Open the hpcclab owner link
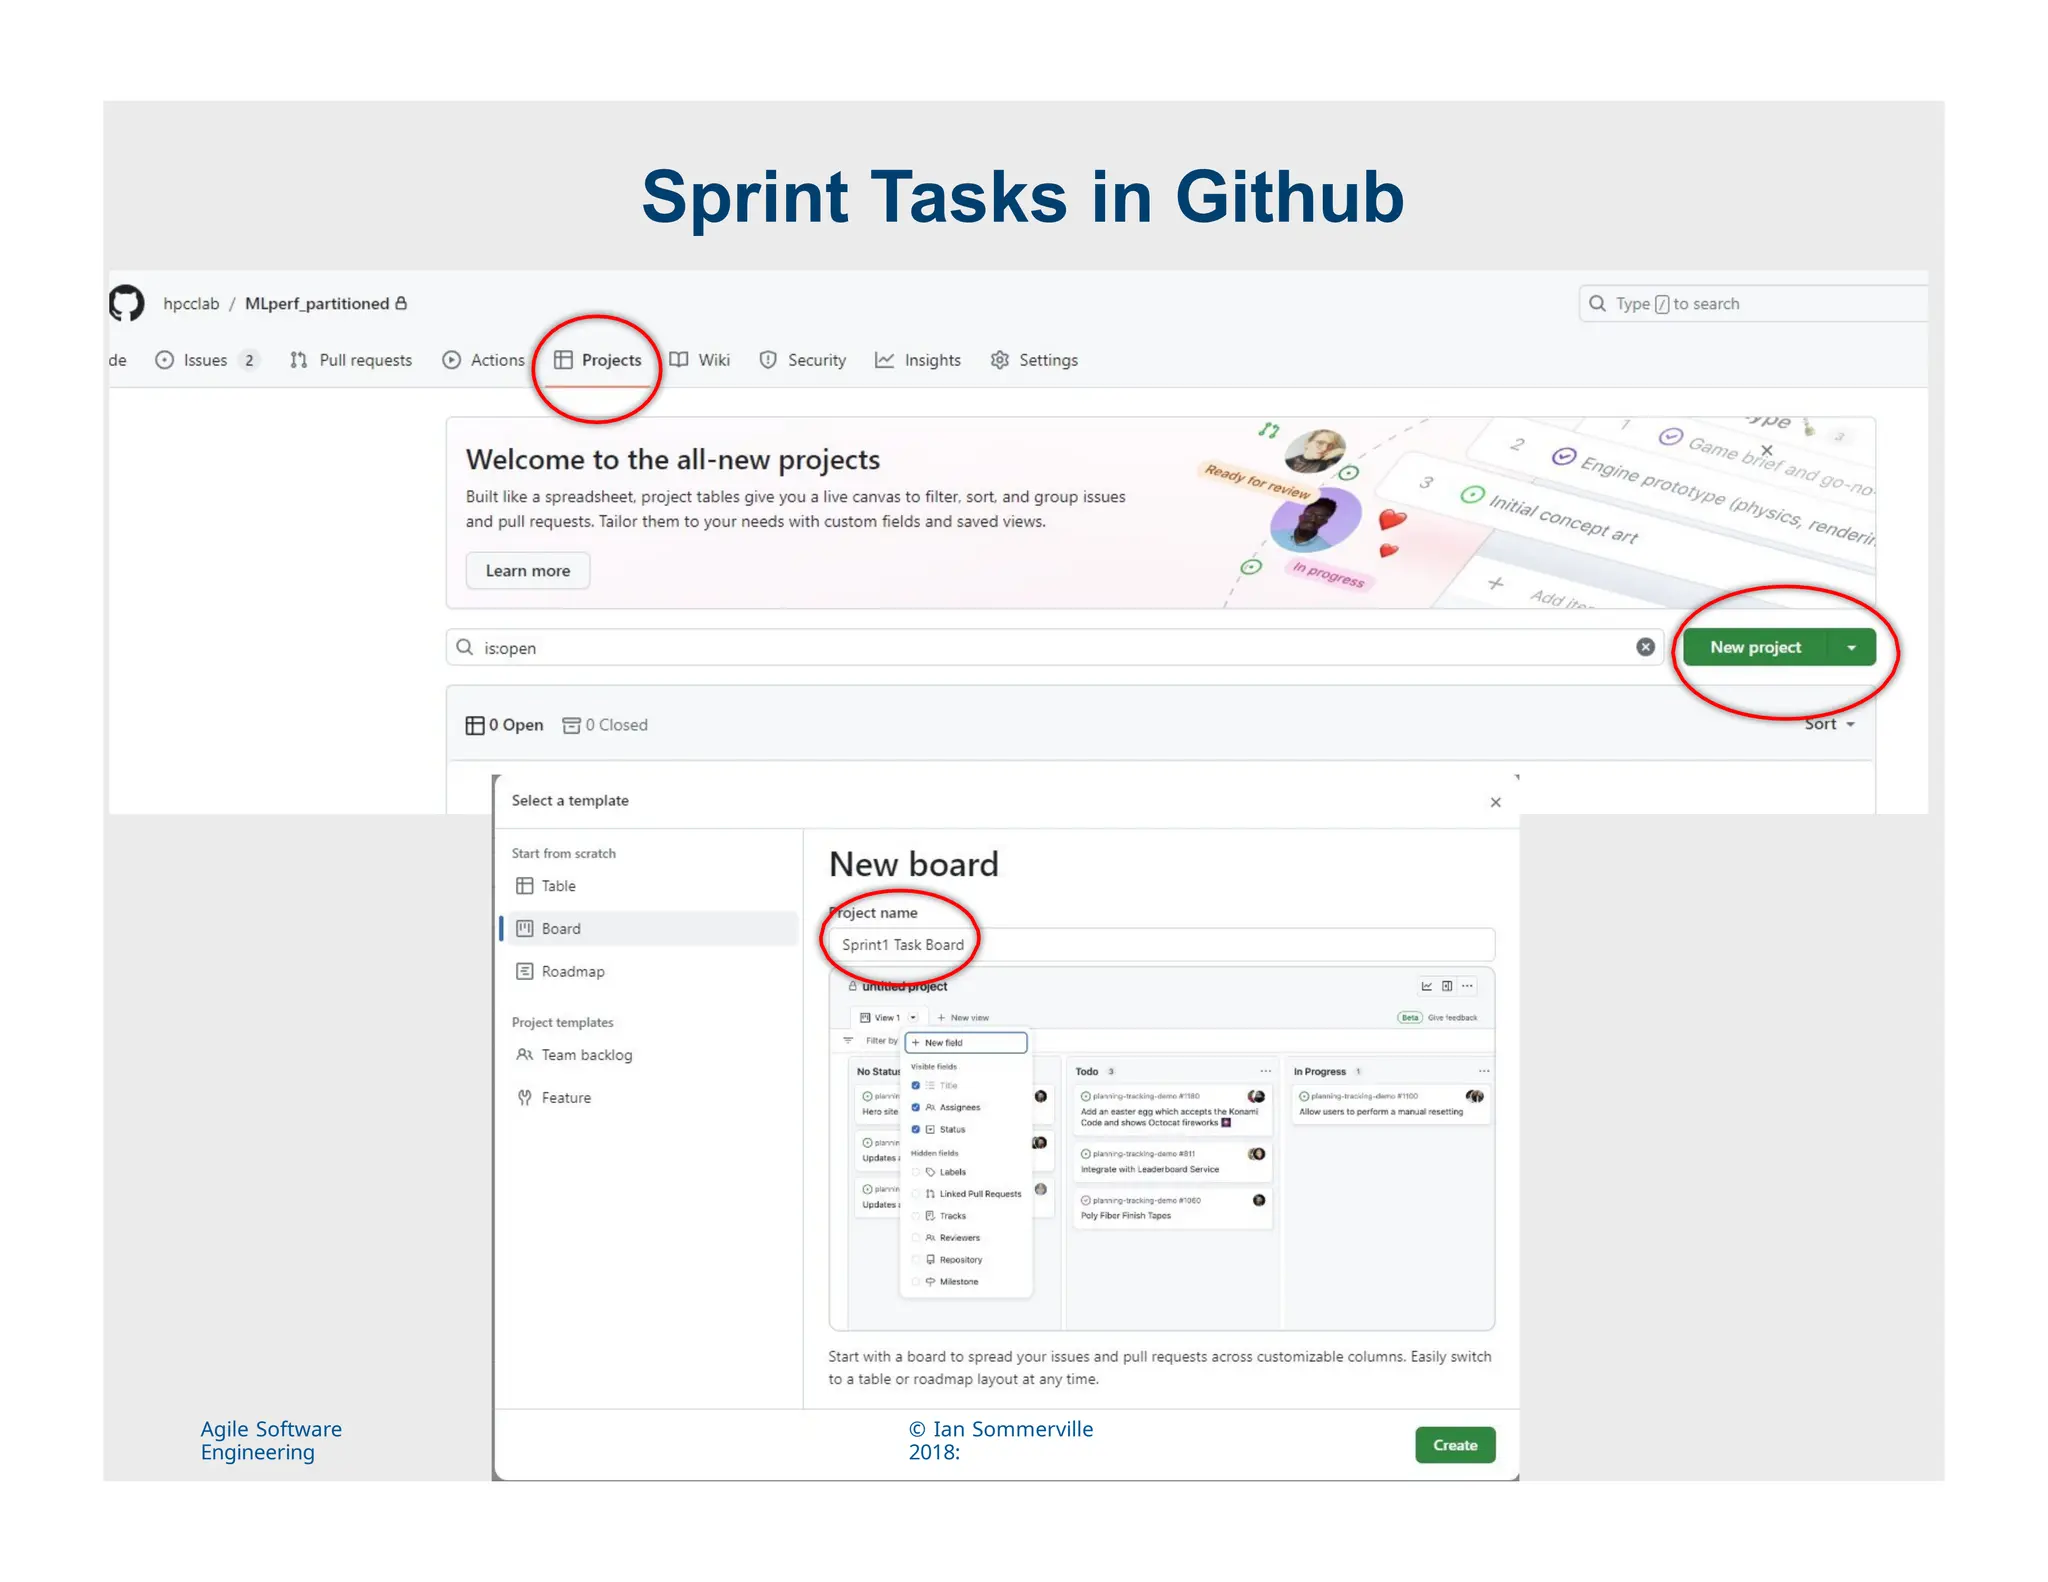Viewport: 2048px width, 1582px height. point(191,303)
